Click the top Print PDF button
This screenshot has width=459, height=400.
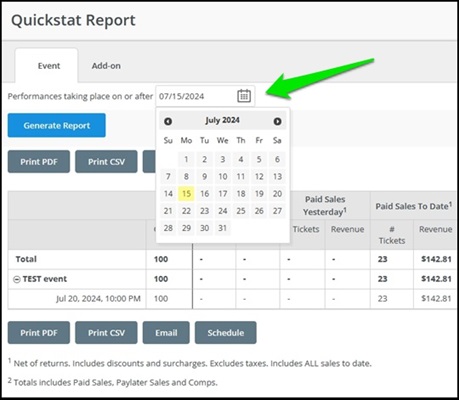[x=39, y=162]
